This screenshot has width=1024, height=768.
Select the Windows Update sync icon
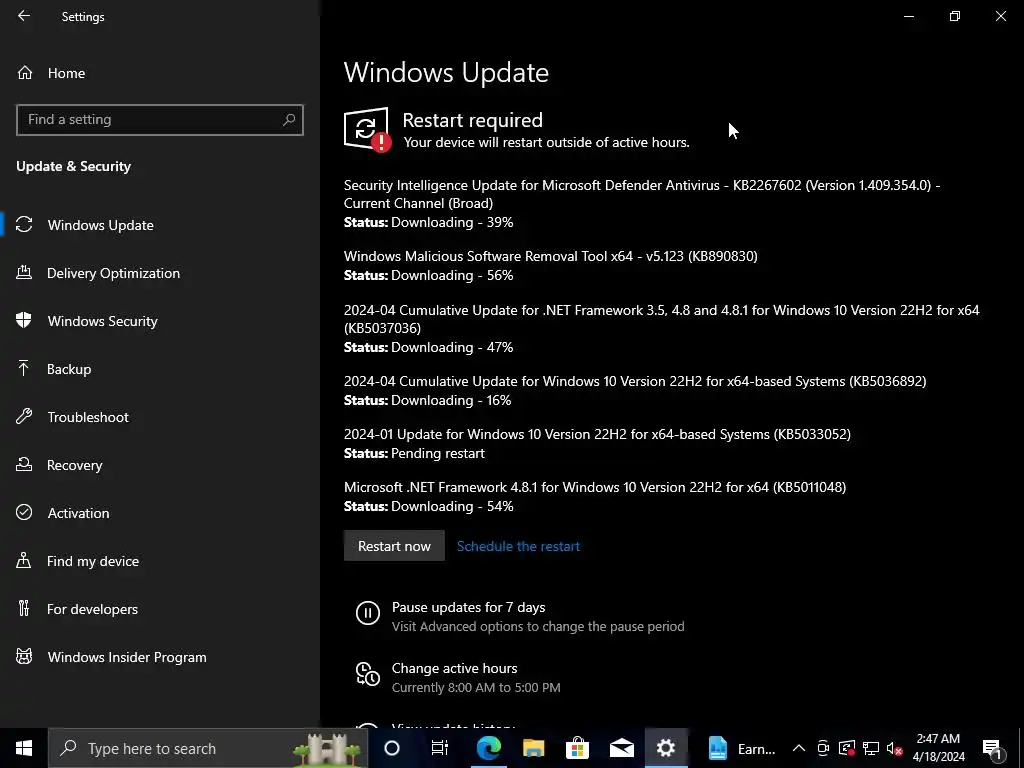coord(24,225)
